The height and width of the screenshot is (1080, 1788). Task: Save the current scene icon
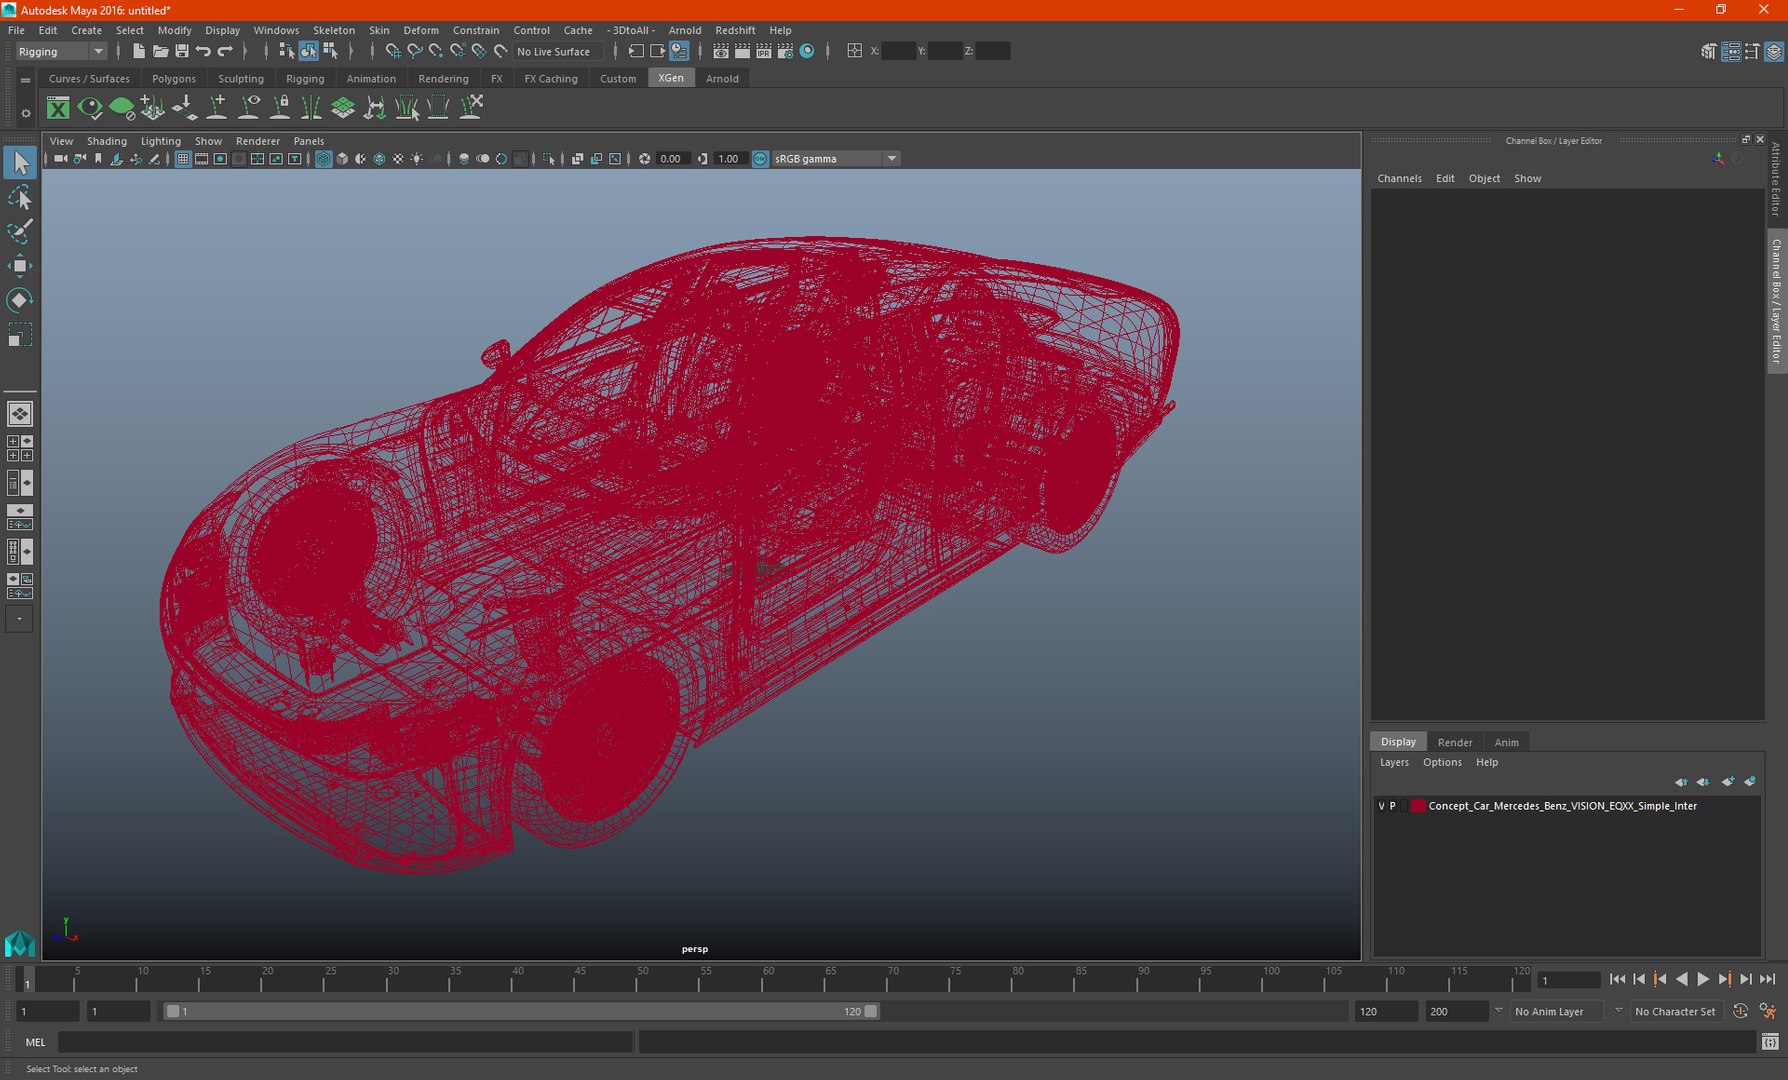[x=182, y=51]
